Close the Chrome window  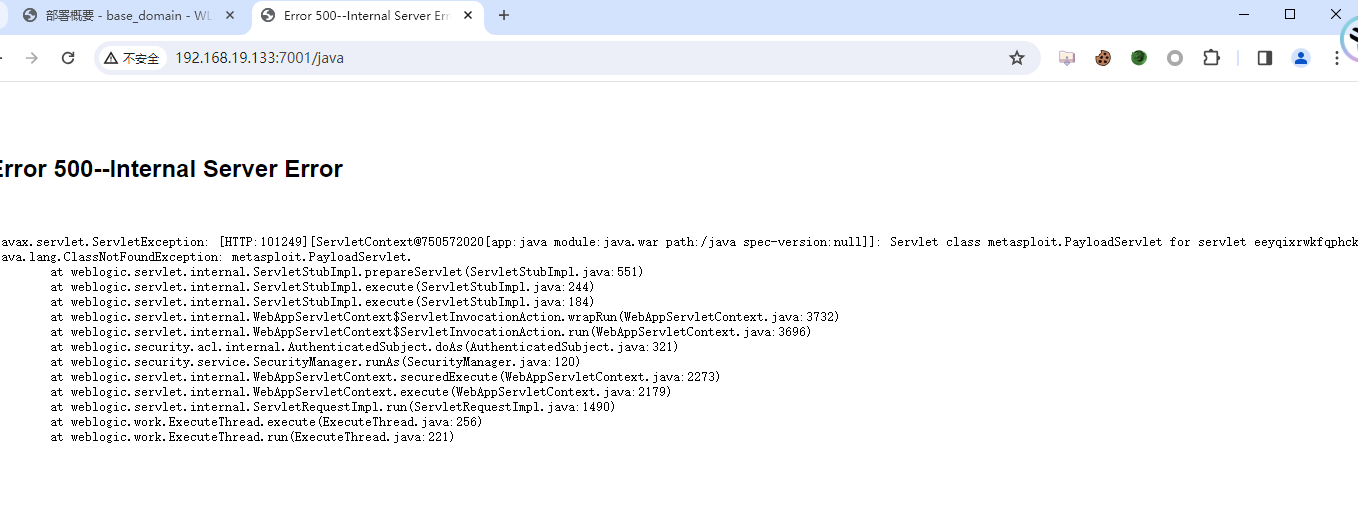tap(1336, 15)
